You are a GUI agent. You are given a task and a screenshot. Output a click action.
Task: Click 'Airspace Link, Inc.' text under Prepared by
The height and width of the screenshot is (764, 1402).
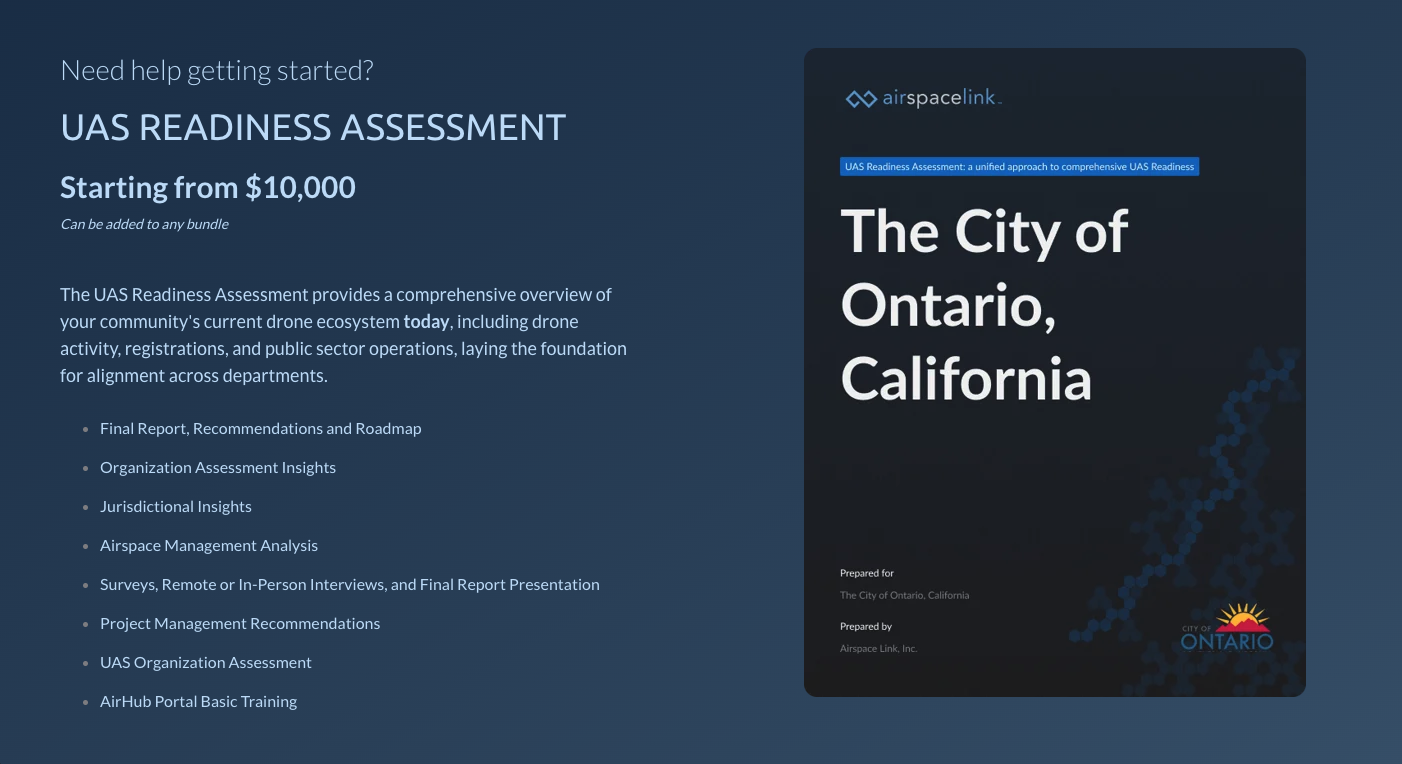click(x=878, y=648)
